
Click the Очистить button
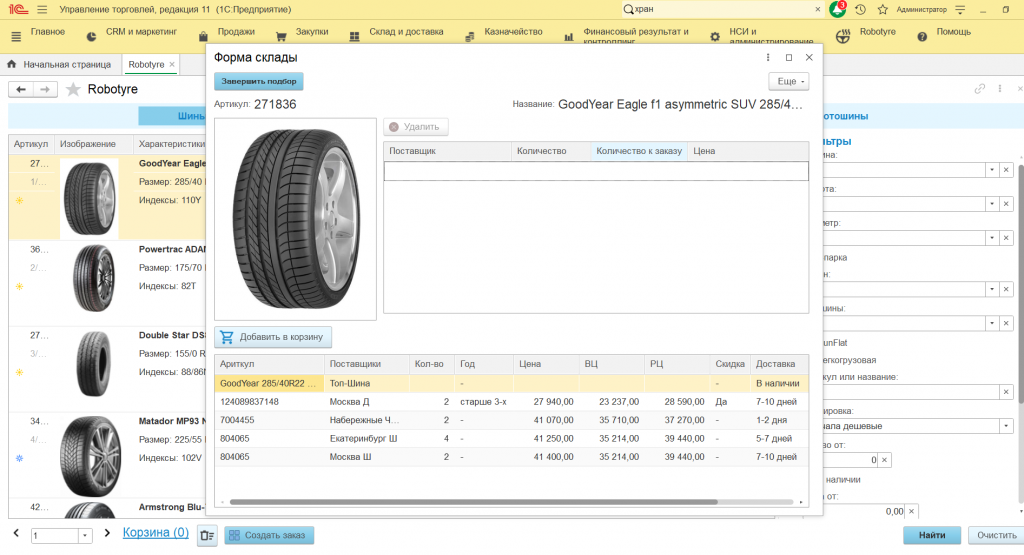tap(997, 535)
